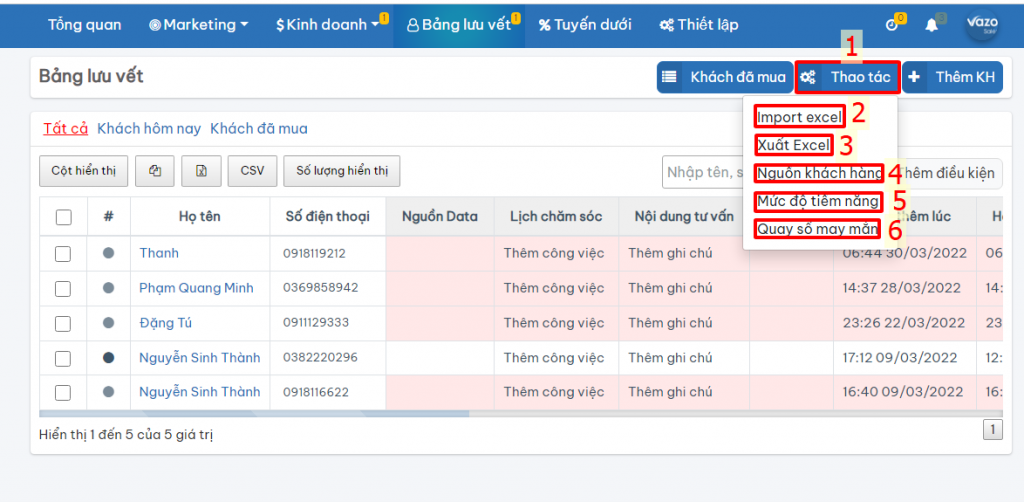Click the status dot for Đặng Tú
This screenshot has height=502, width=1024.
pyautogui.click(x=109, y=322)
